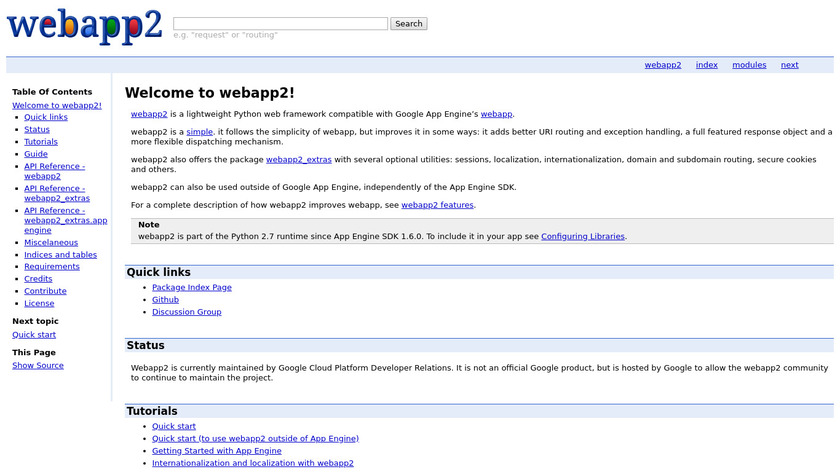Image resolution: width=840 pixels, height=472 pixels.
Task: Open 'Quick start (to use webapp2 outside of App Engine)'
Action: (255, 438)
